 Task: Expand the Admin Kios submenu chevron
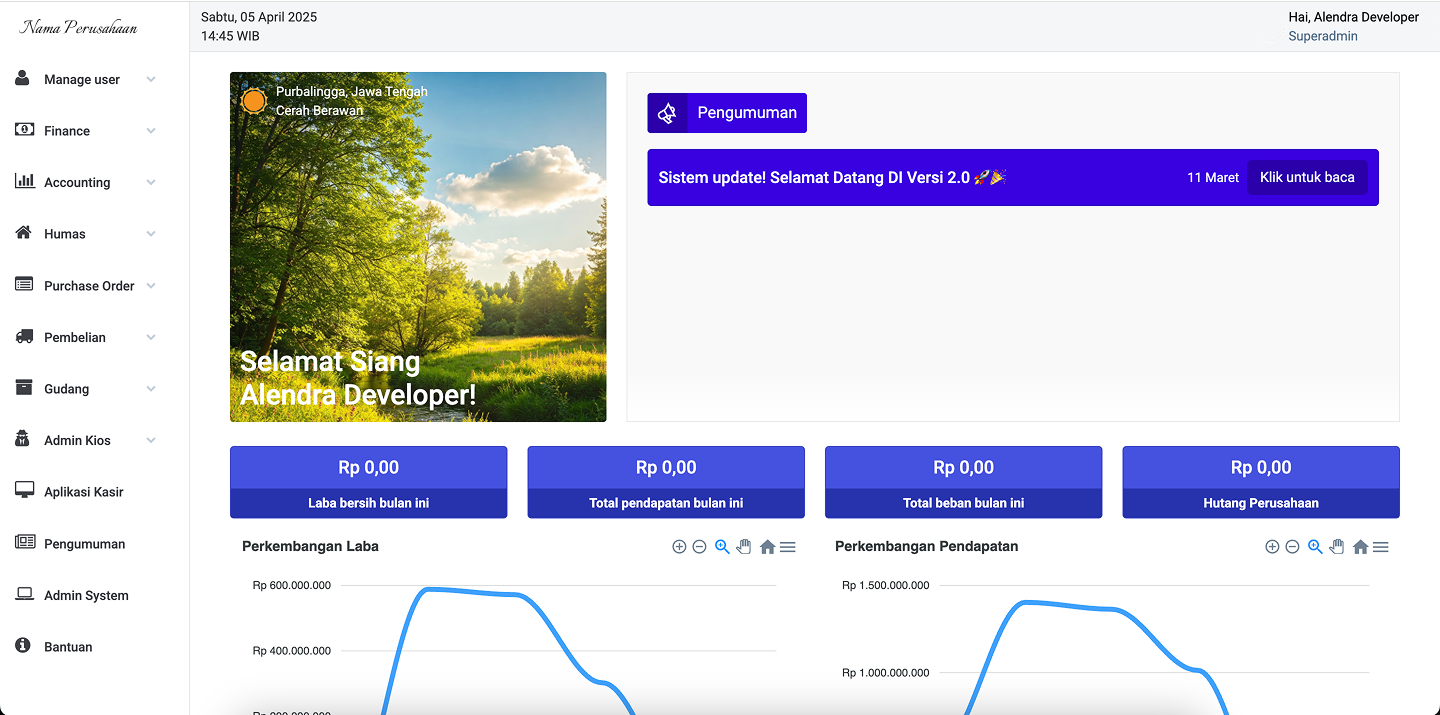(151, 440)
